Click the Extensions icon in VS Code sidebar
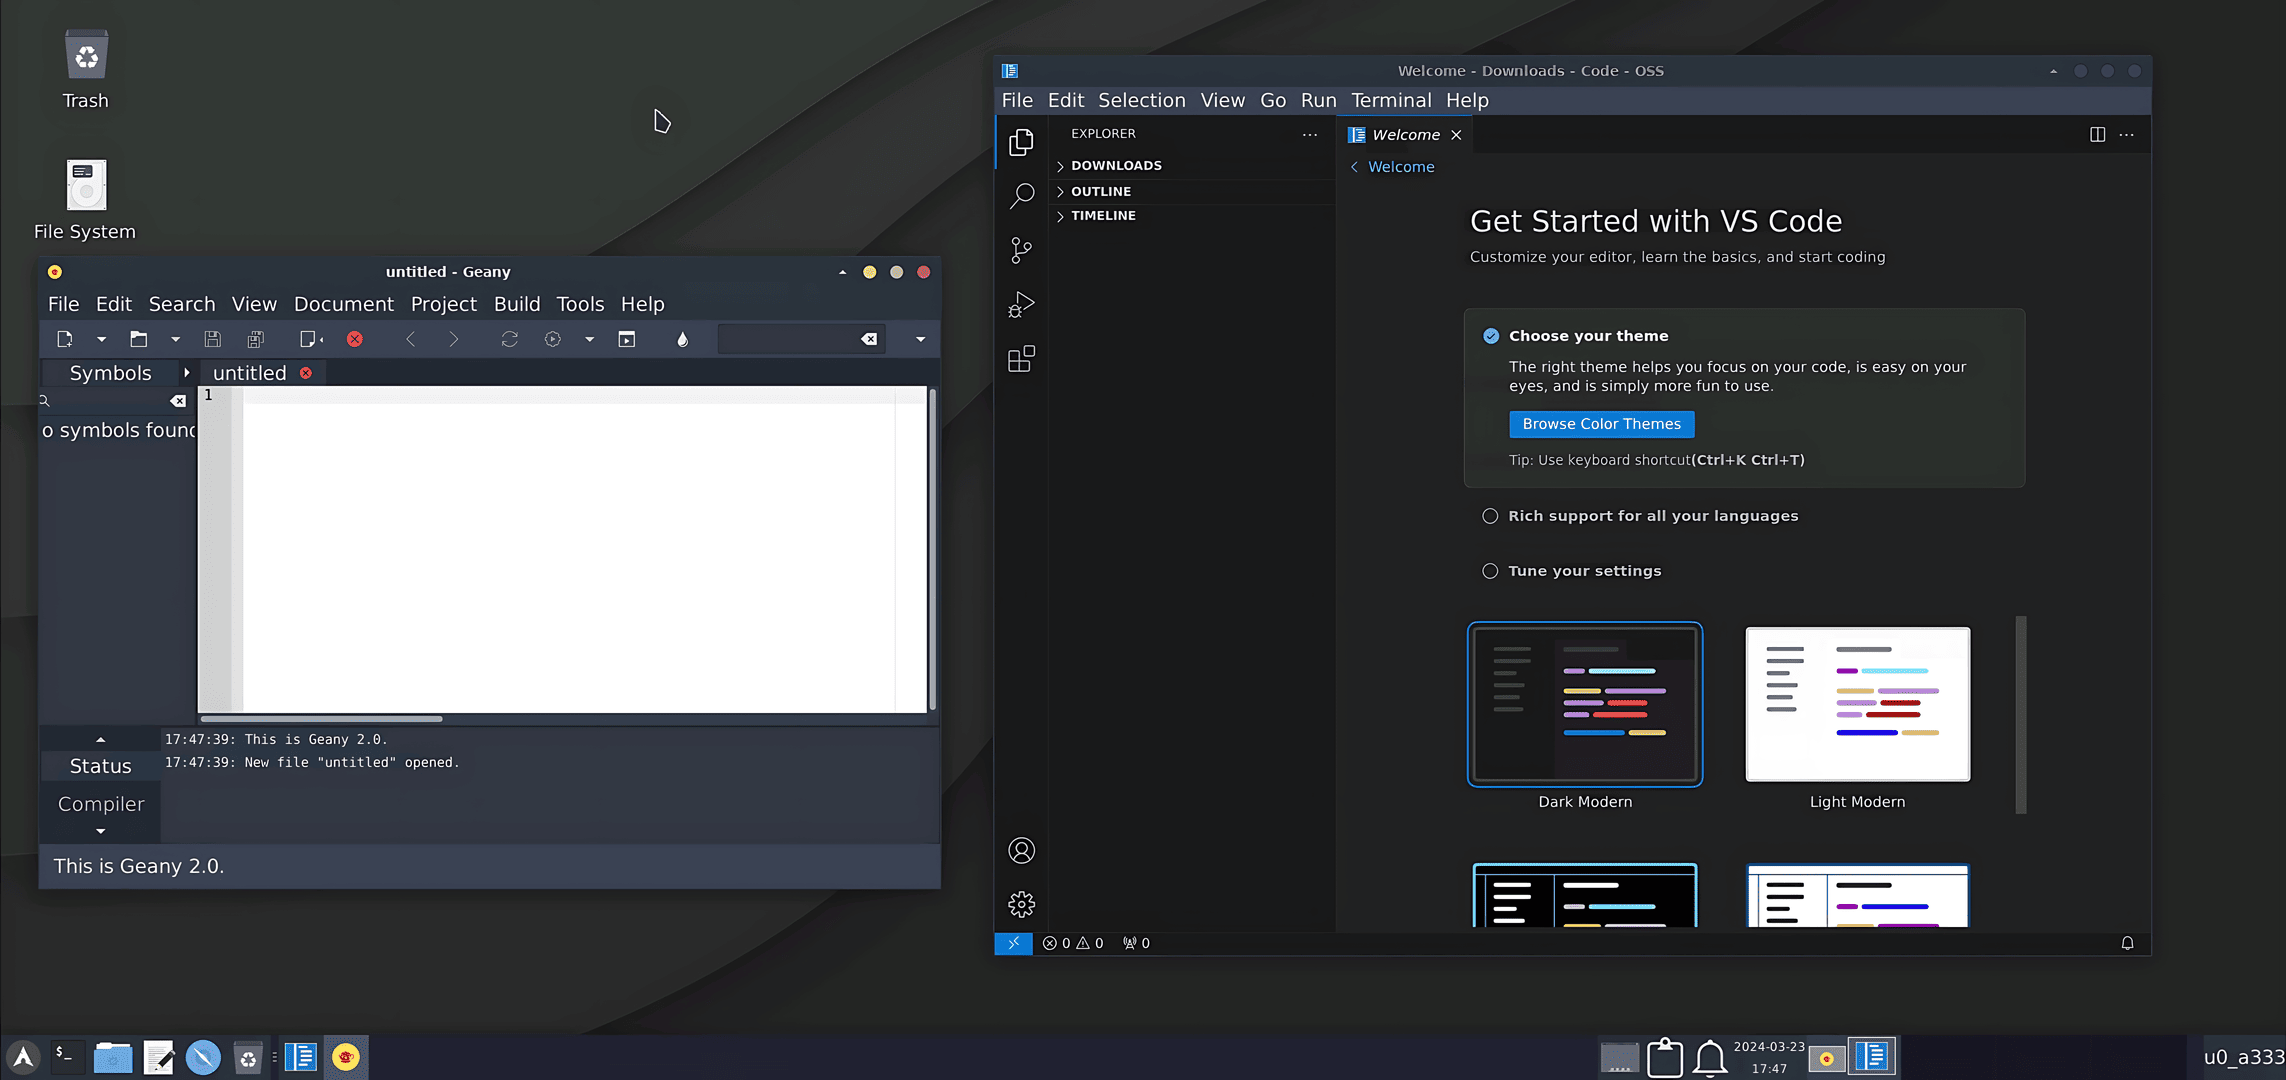Screen dimensions: 2286x1080 click(x=1021, y=359)
